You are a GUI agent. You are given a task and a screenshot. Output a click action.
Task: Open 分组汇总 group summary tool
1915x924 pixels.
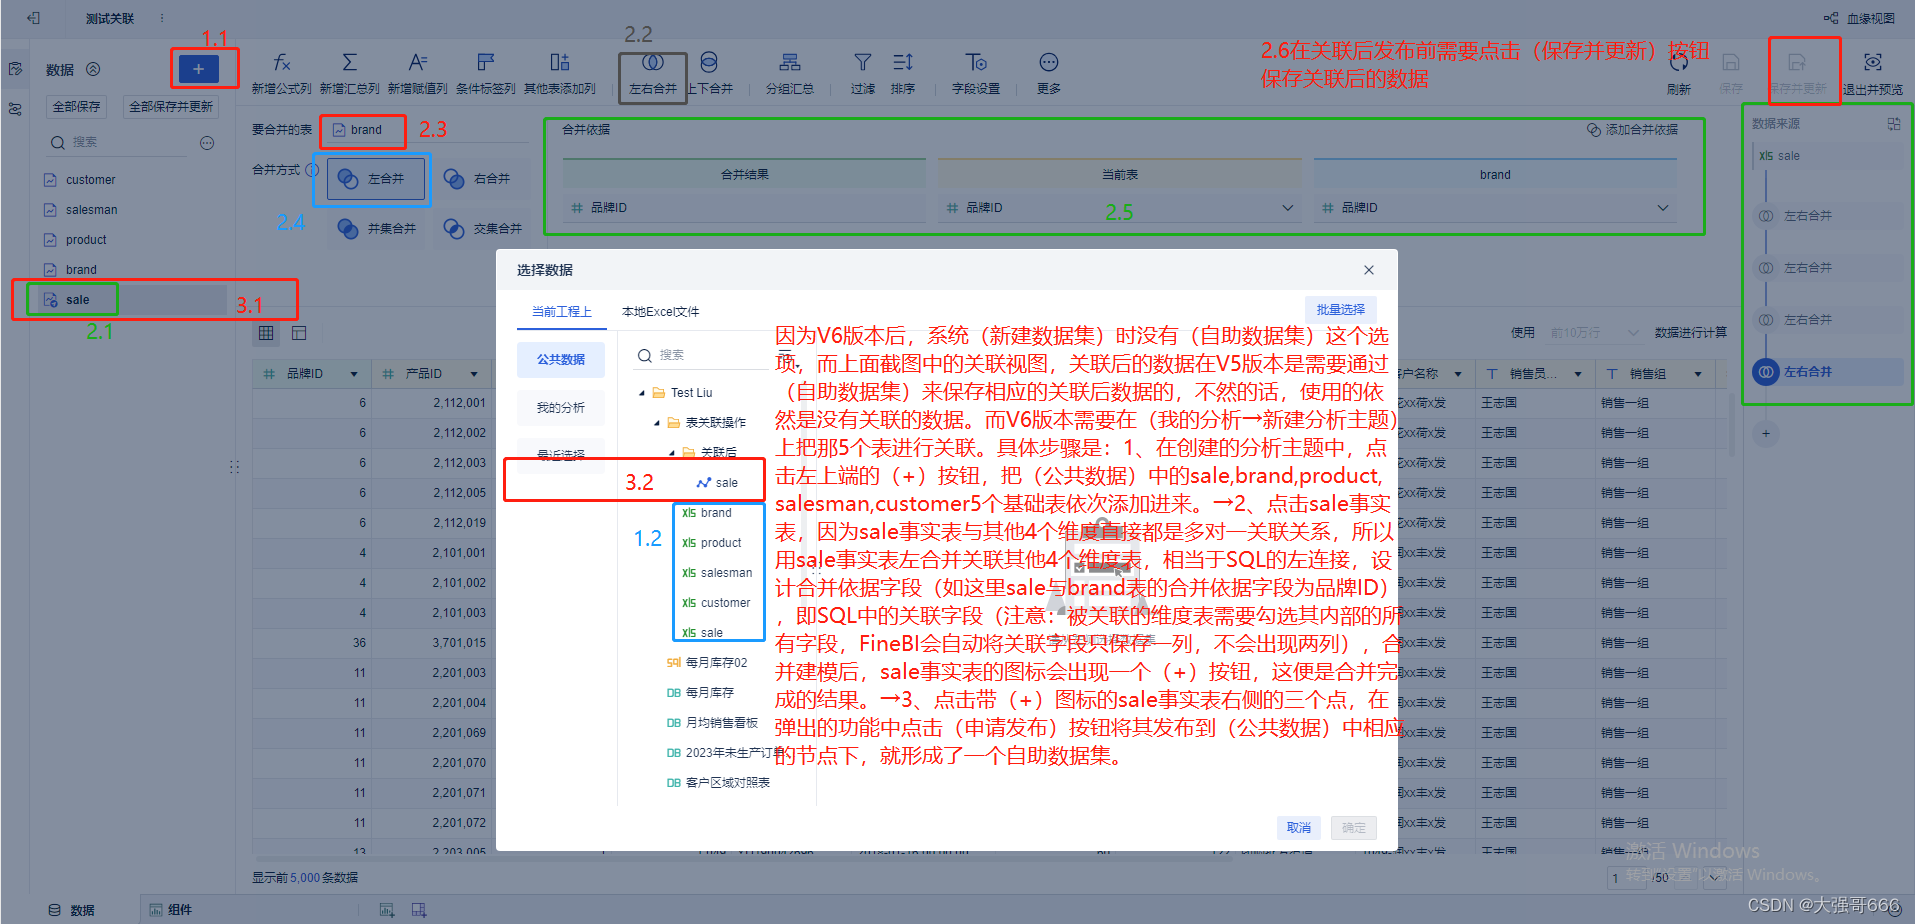tap(790, 76)
